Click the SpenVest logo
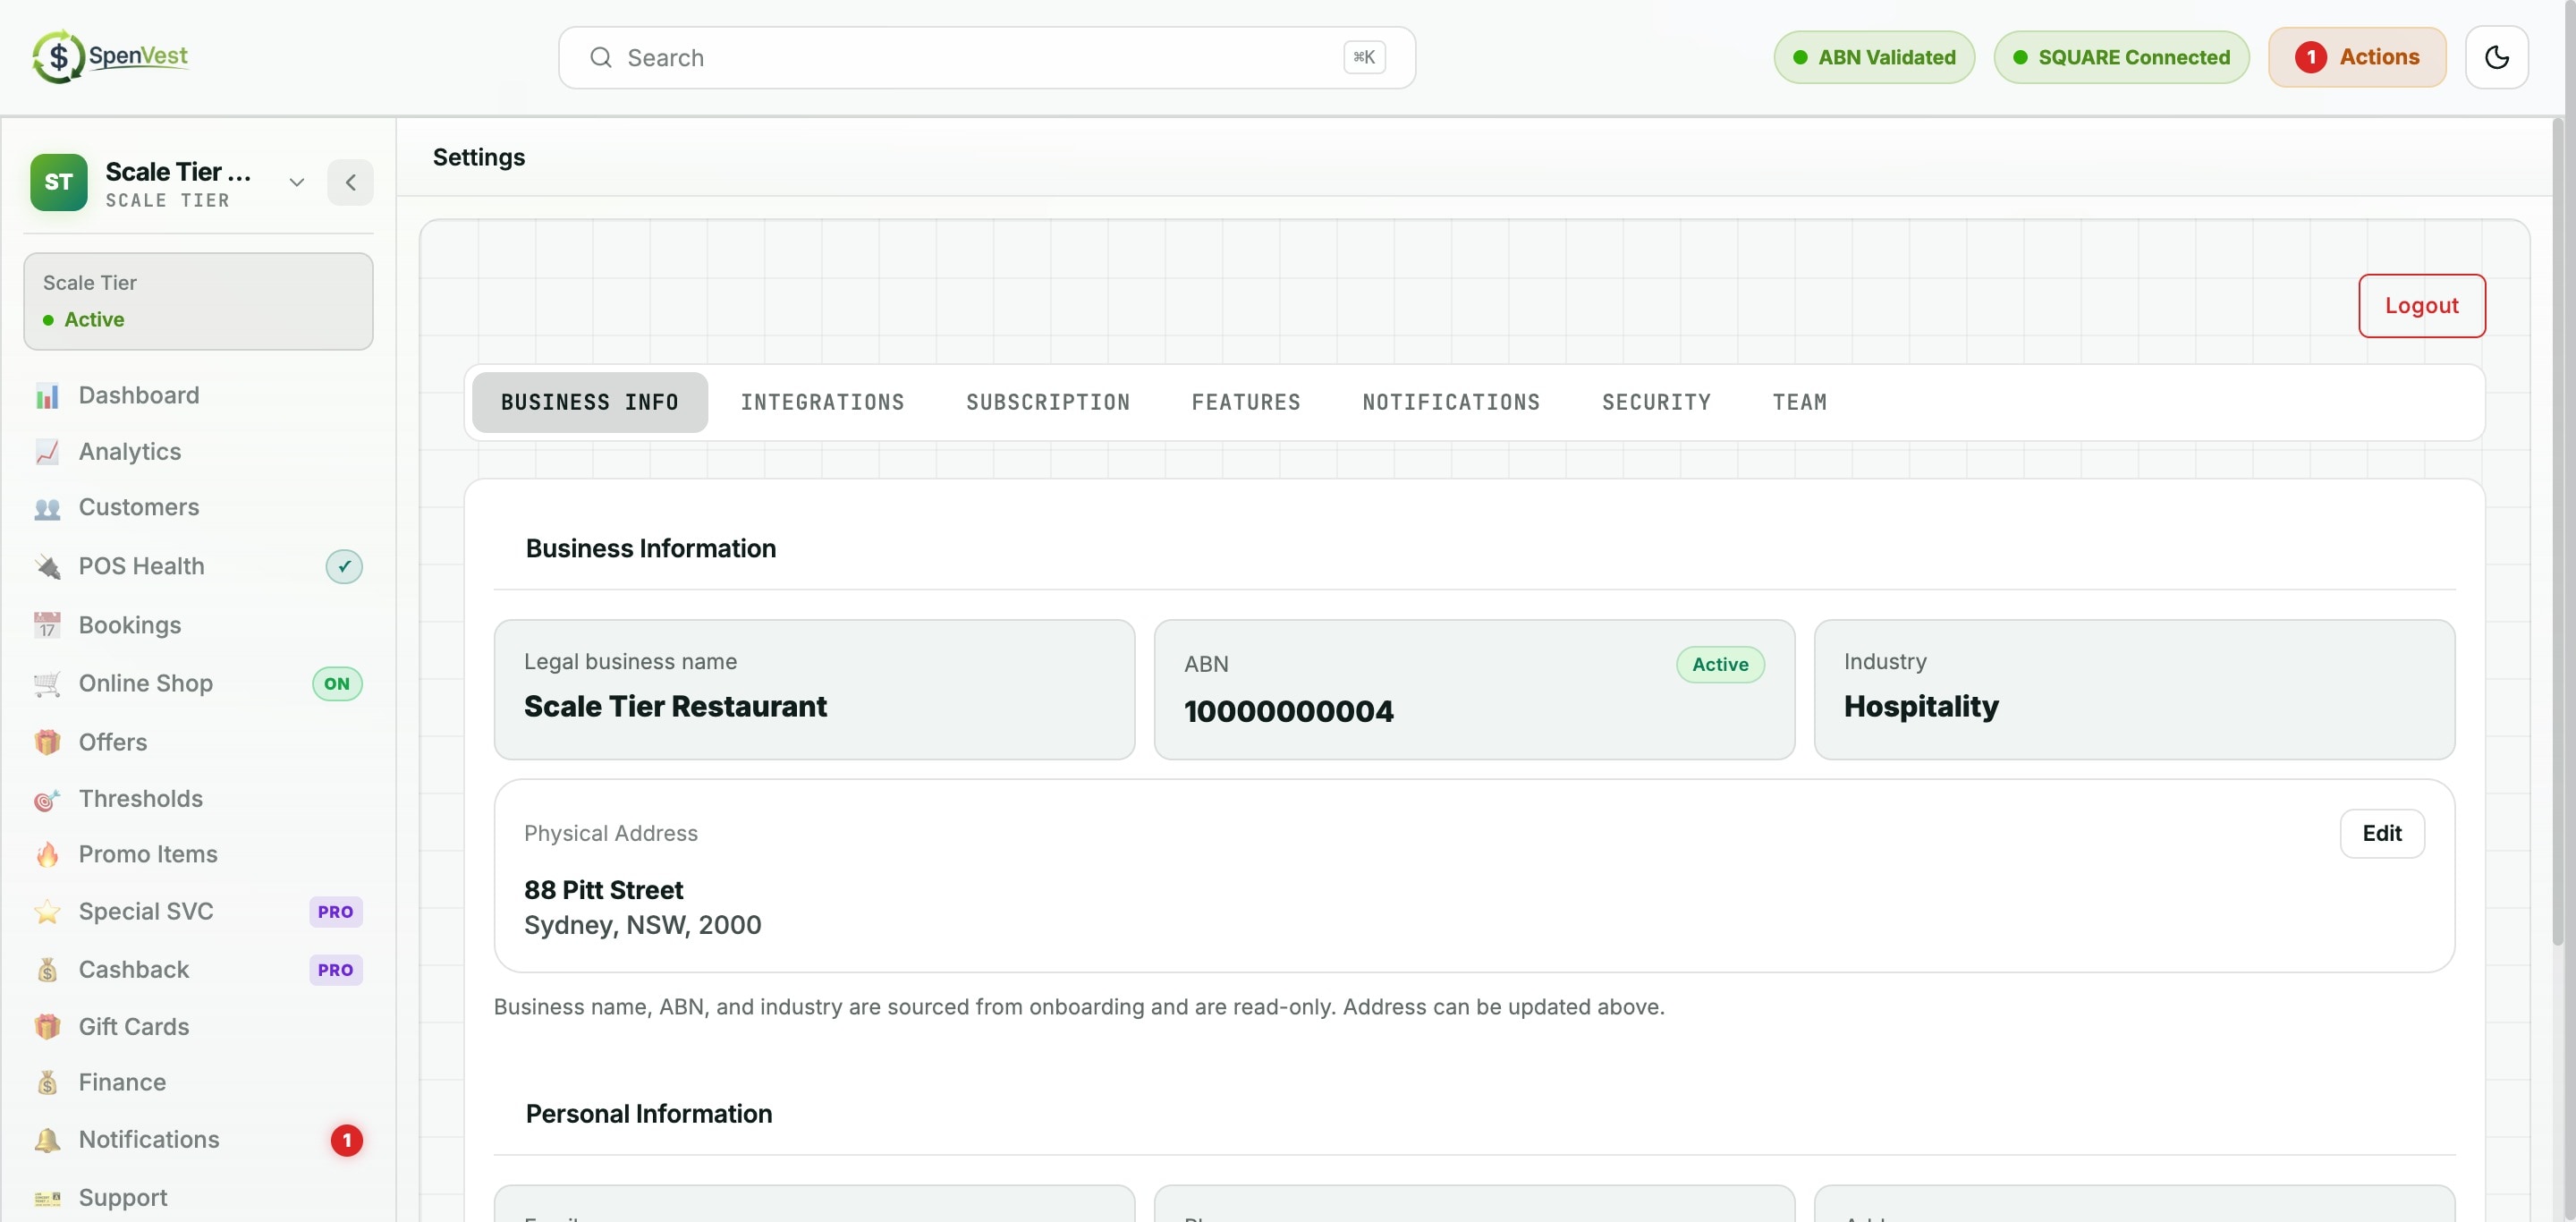This screenshot has width=2576, height=1222. [x=110, y=56]
